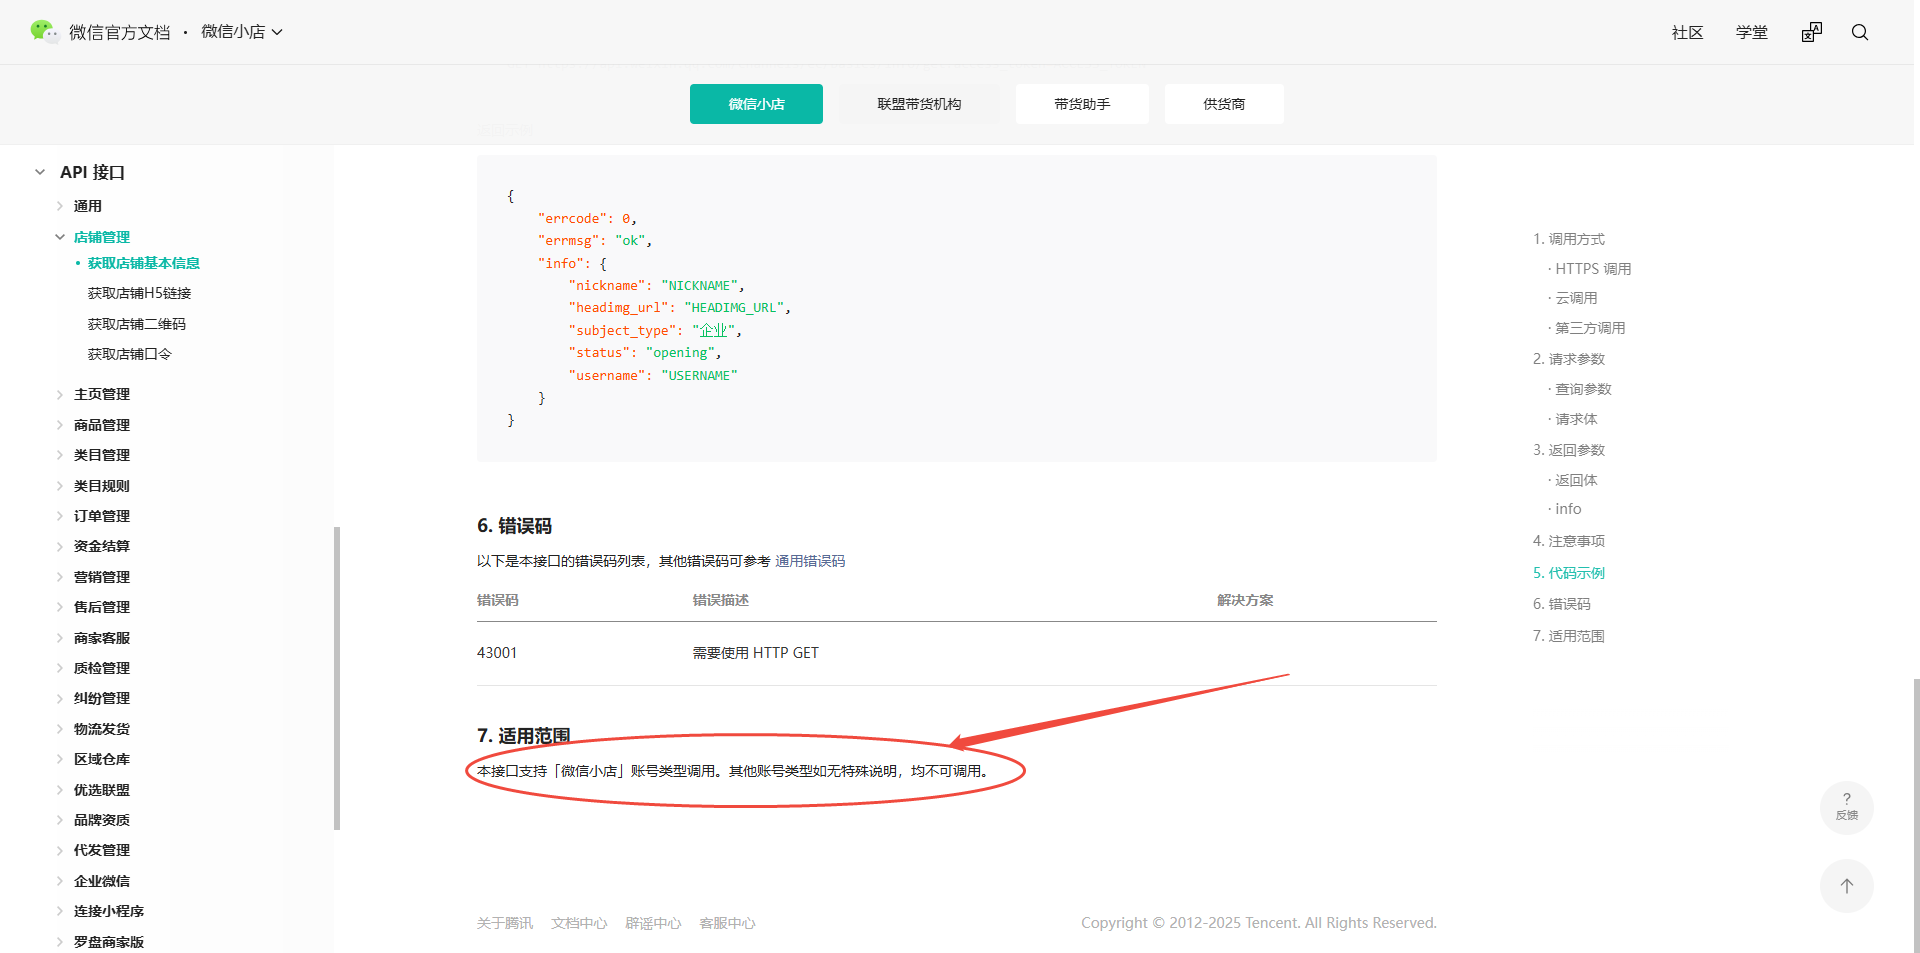The height and width of the screenshot is (953, 1920).
Task: Click the WeChat logo icon
Action: 44,32
